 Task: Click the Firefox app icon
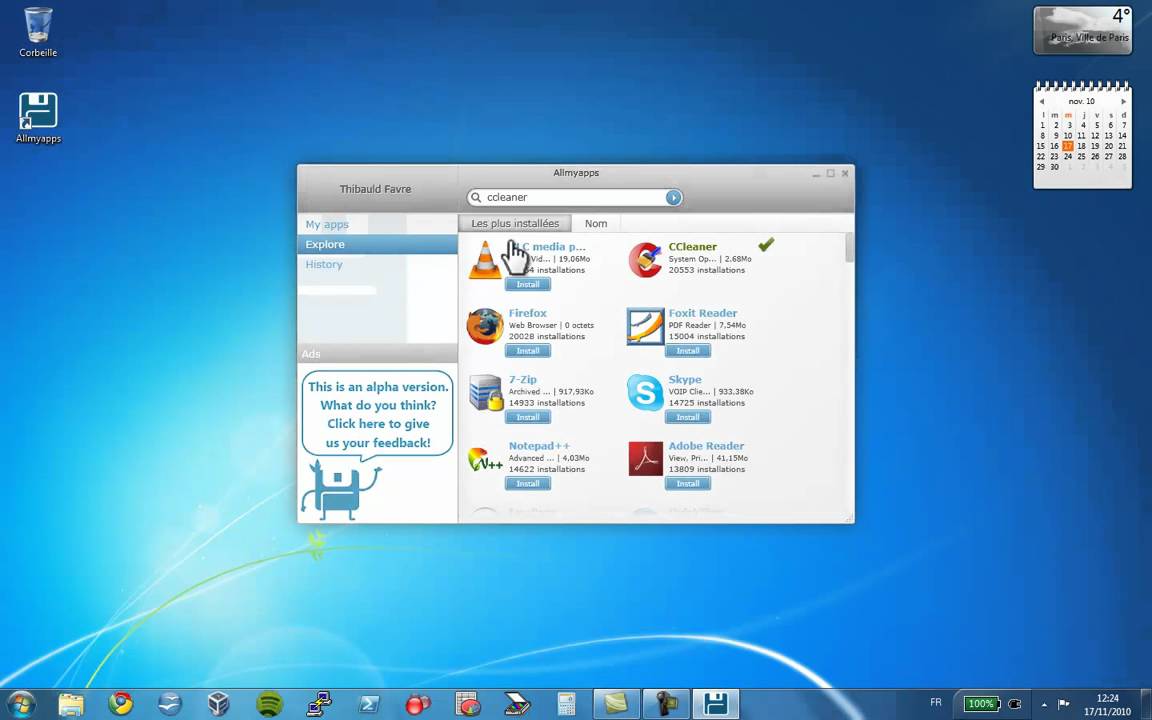485,326
